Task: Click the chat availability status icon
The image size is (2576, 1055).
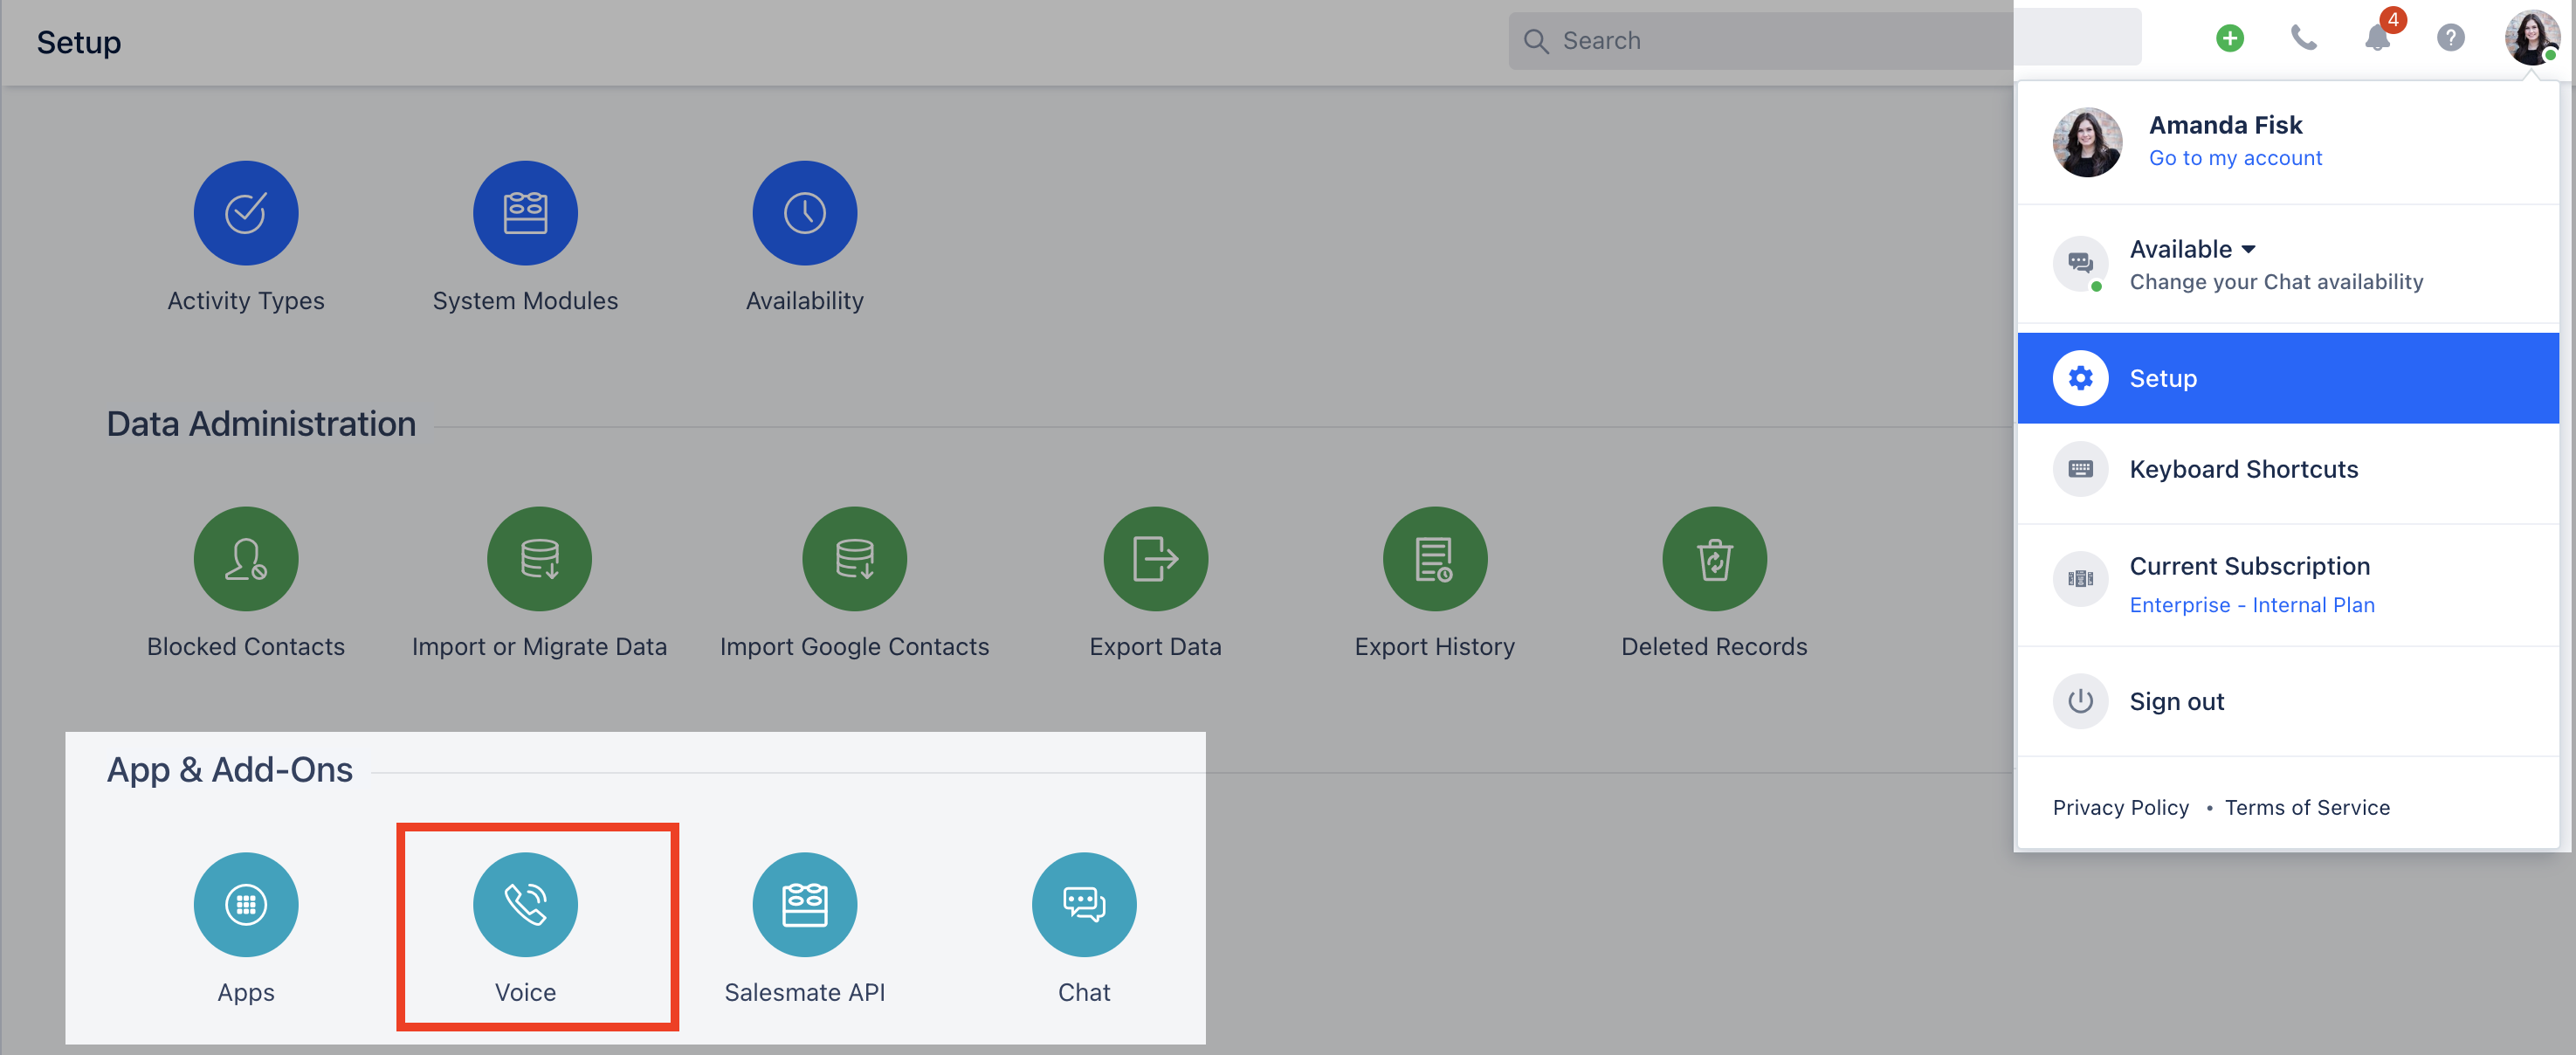Action: point(2080,264)
